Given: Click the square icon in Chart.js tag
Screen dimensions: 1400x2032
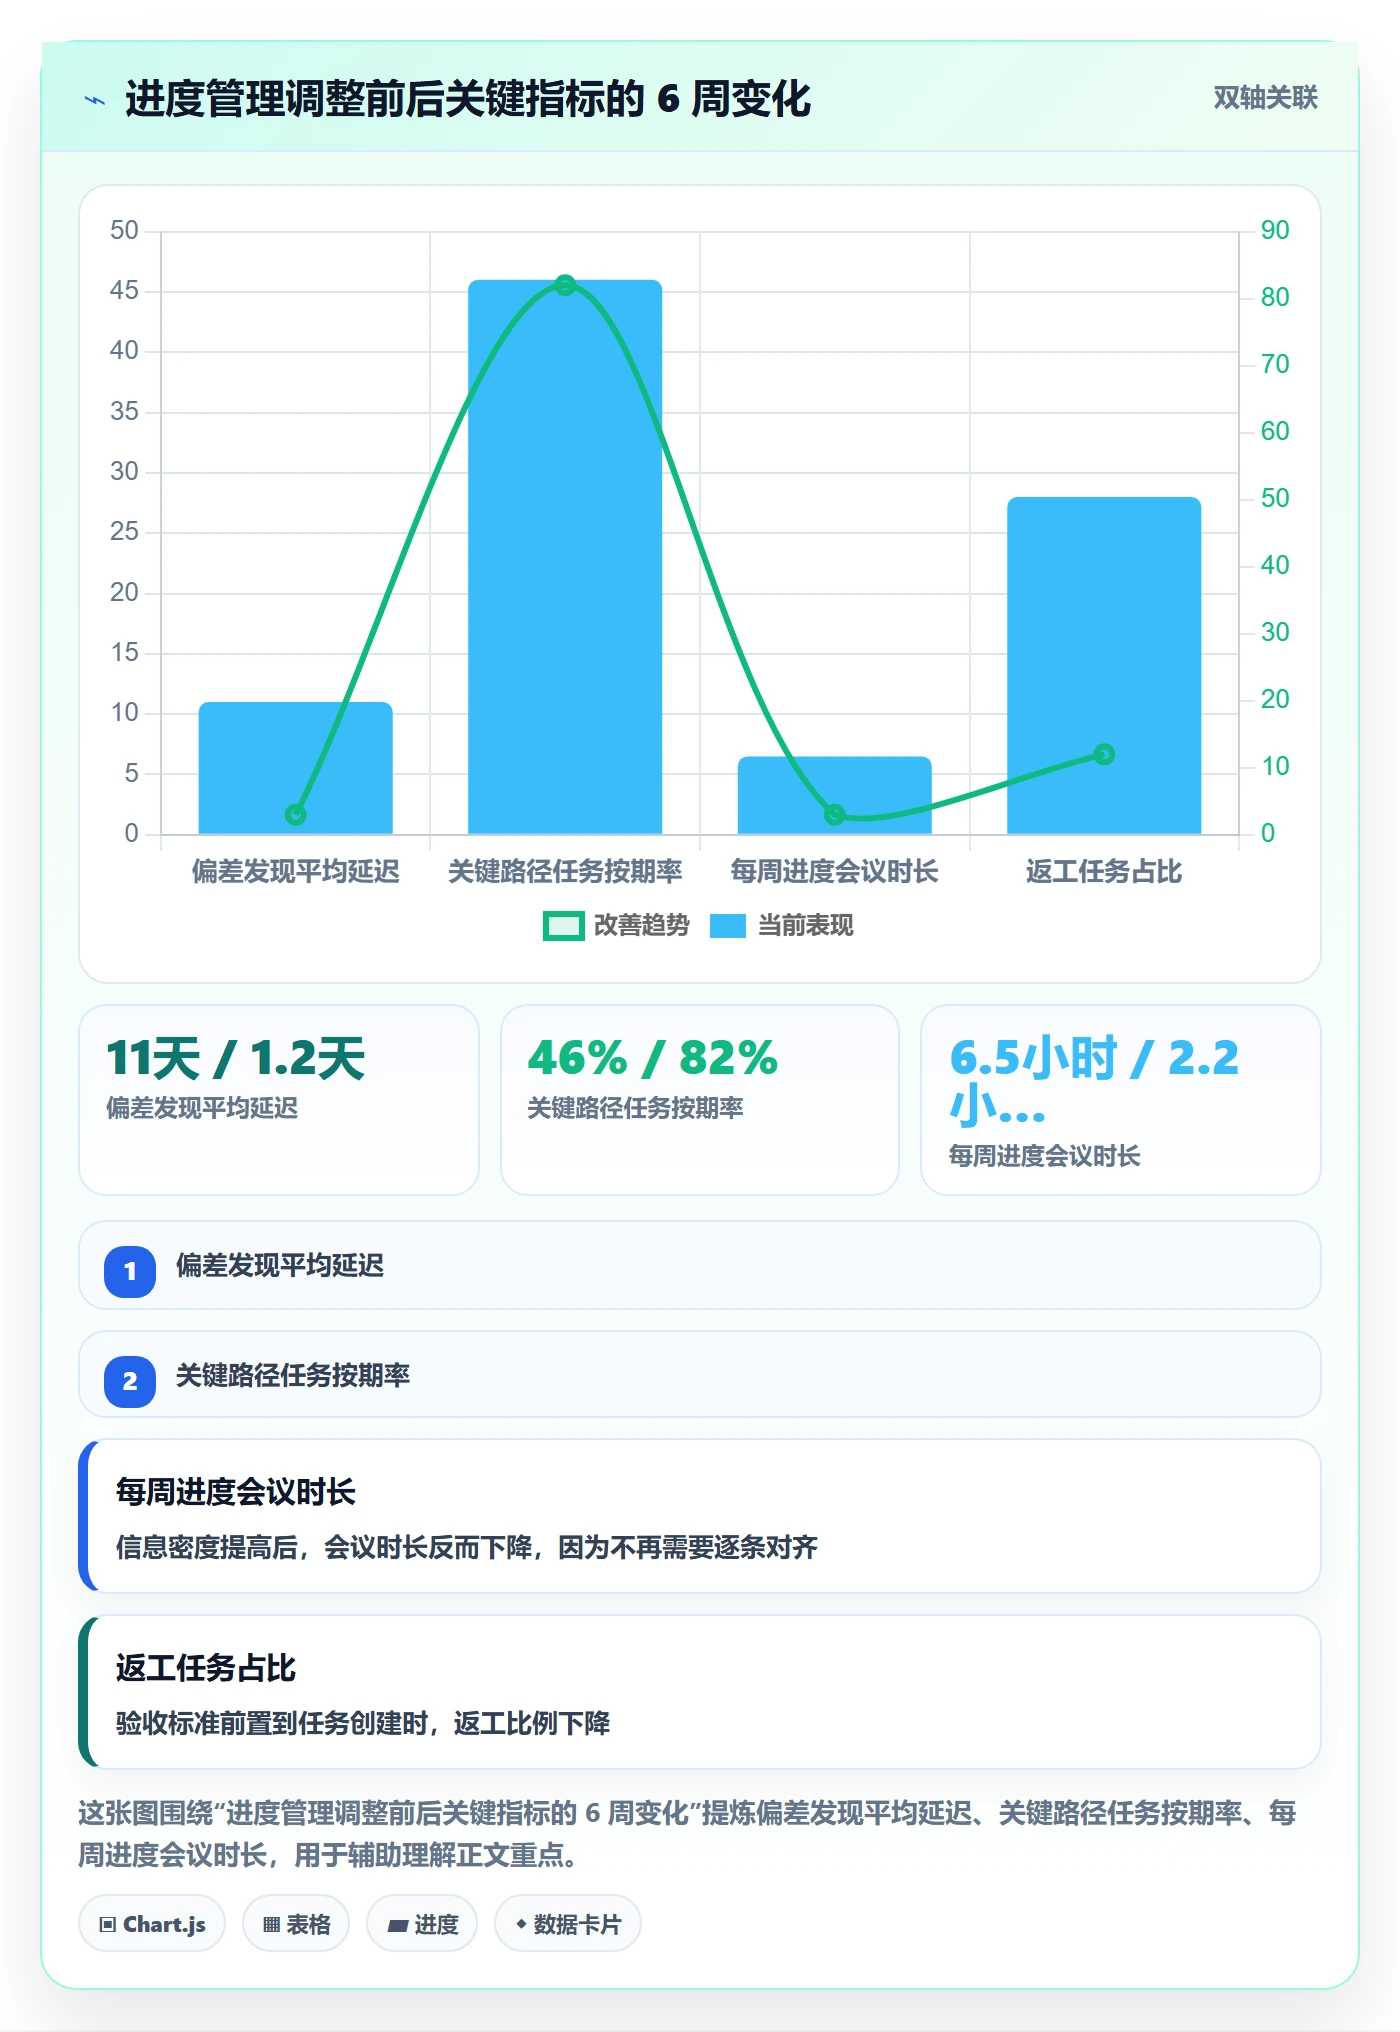Looking at the screenshot, I should (x=108, y=1925).
